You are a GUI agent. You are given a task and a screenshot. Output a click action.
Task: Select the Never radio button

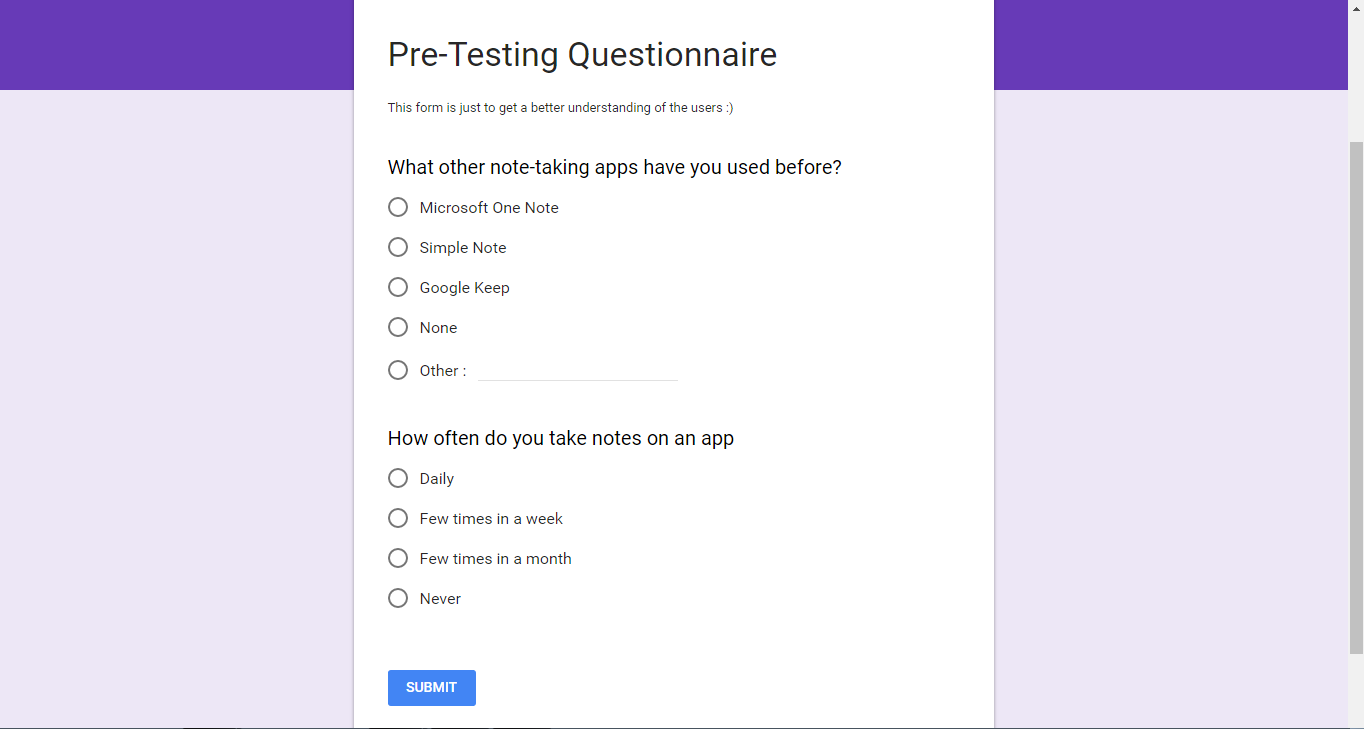(398, 598)
